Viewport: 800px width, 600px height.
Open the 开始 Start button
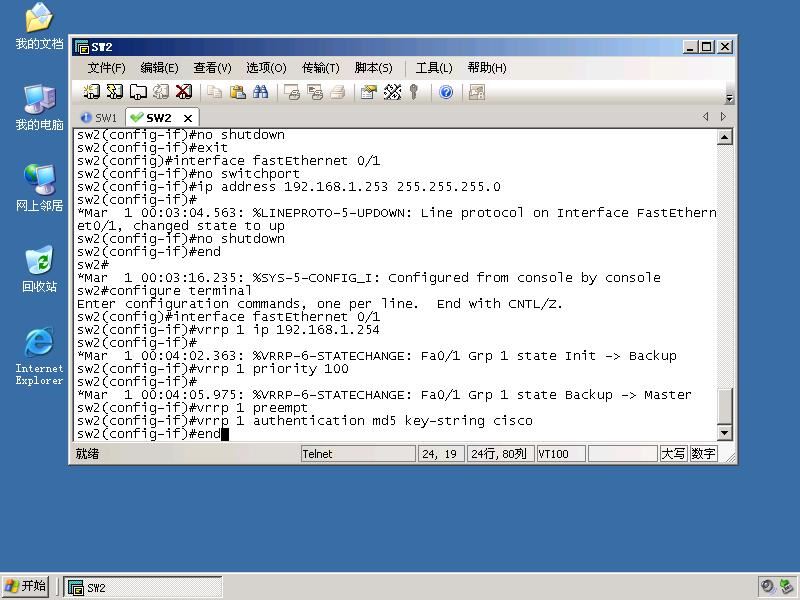point(26,586)
